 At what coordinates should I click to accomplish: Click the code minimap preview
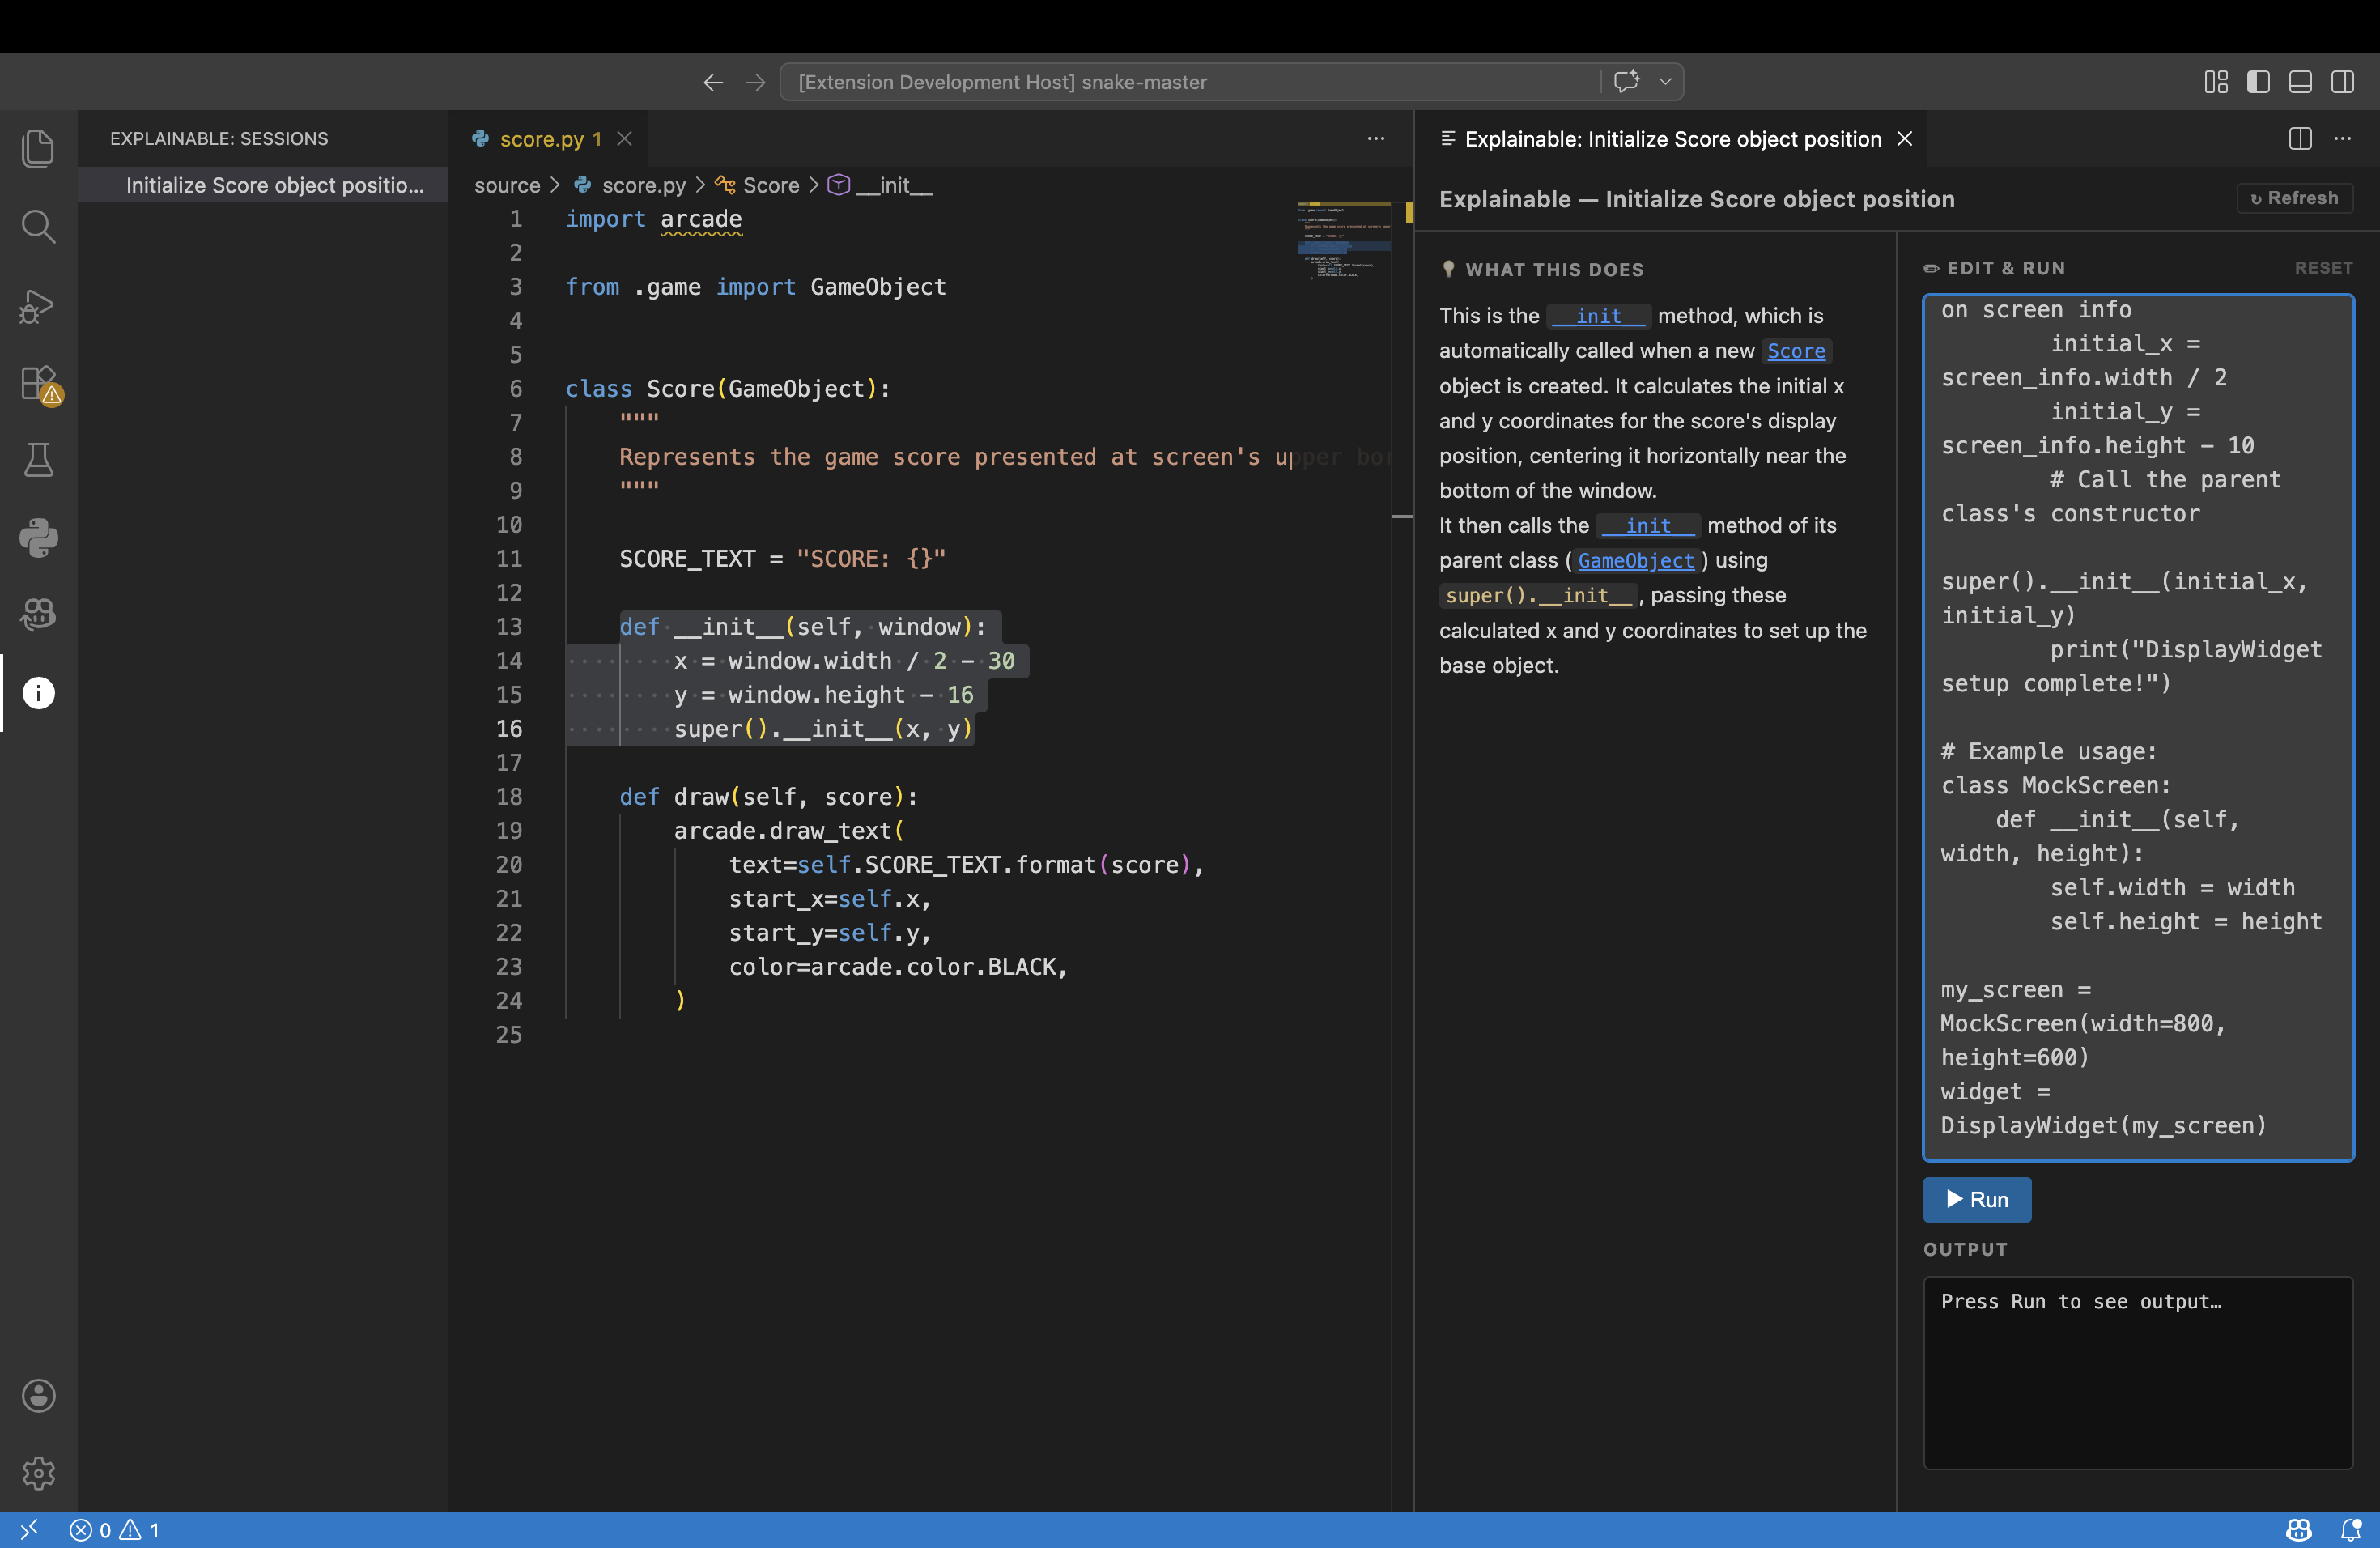pos(1343,240)
